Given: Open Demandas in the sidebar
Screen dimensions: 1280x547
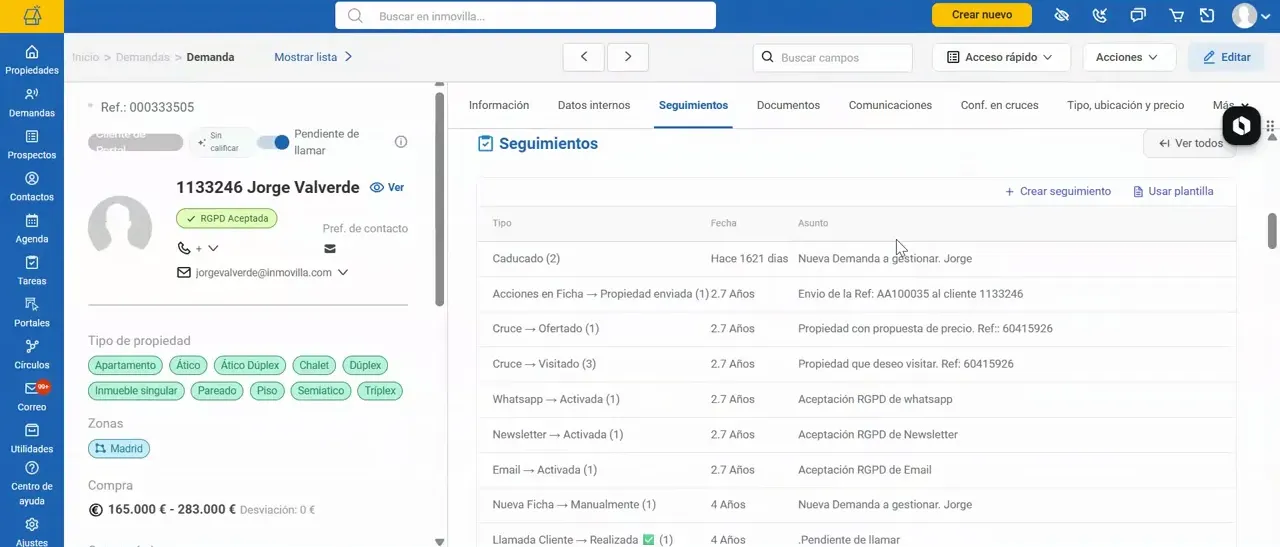Looking at the screenshot, I should click(32, 102).
